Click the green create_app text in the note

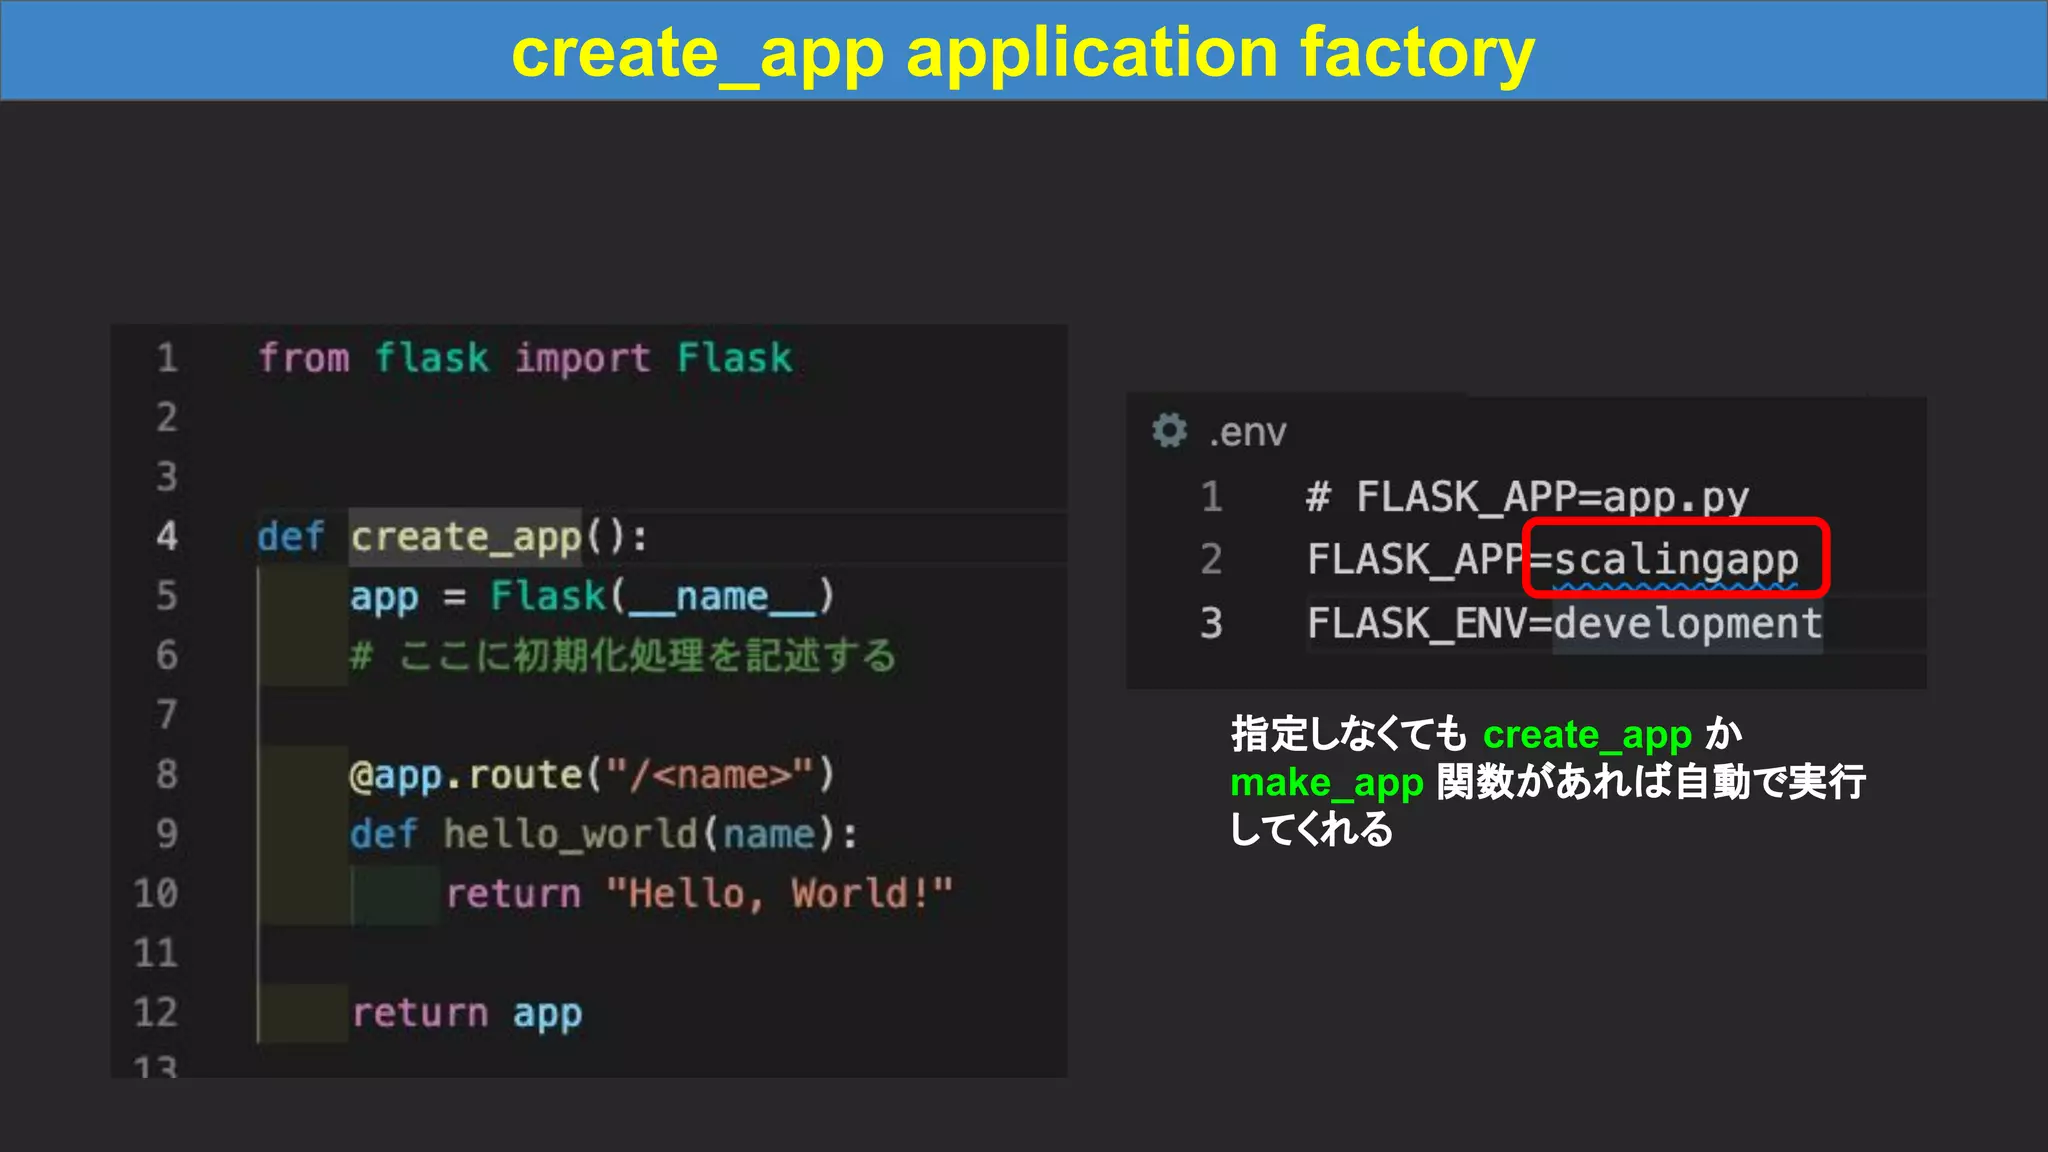click(1587, 735)
